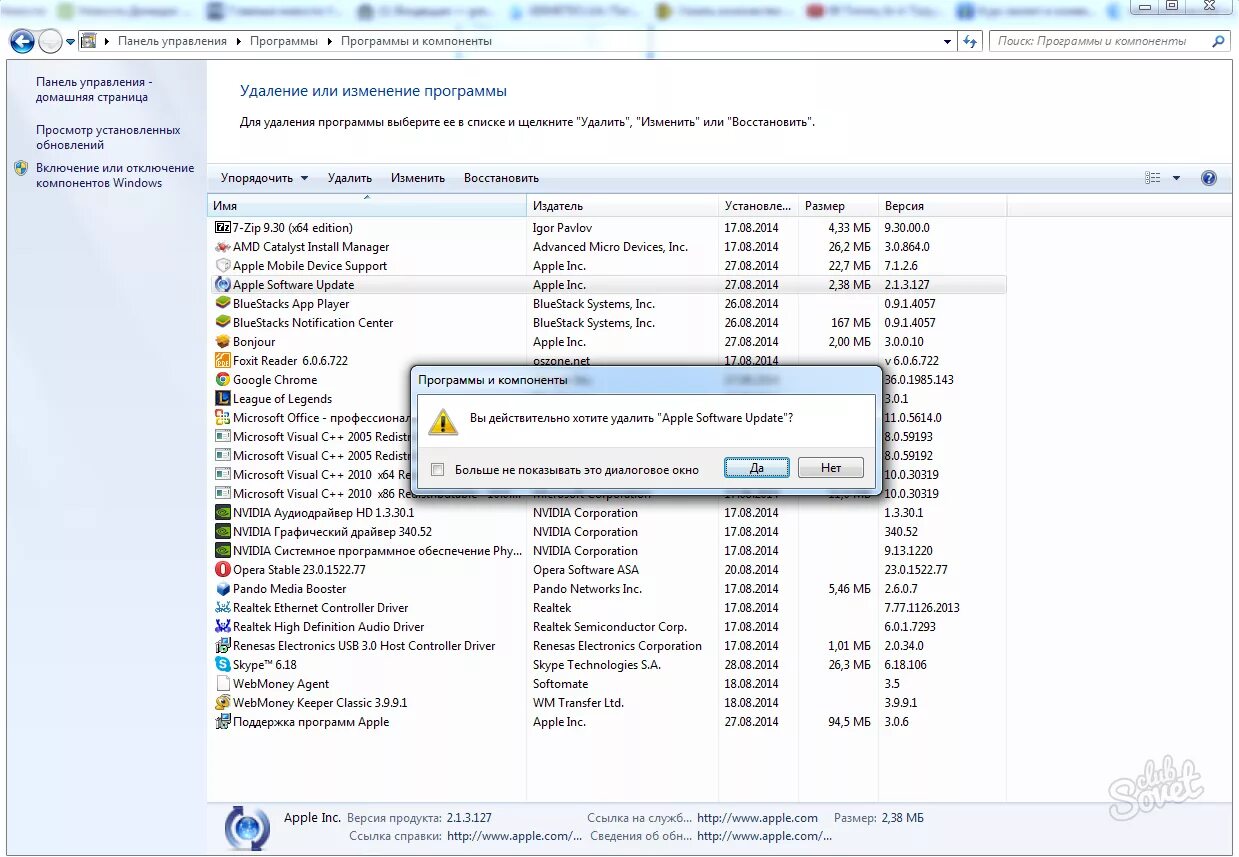Screen dimensions: 1239x857
Task: Open Панель управления - домашняя страница link
Action: [94, 90]
